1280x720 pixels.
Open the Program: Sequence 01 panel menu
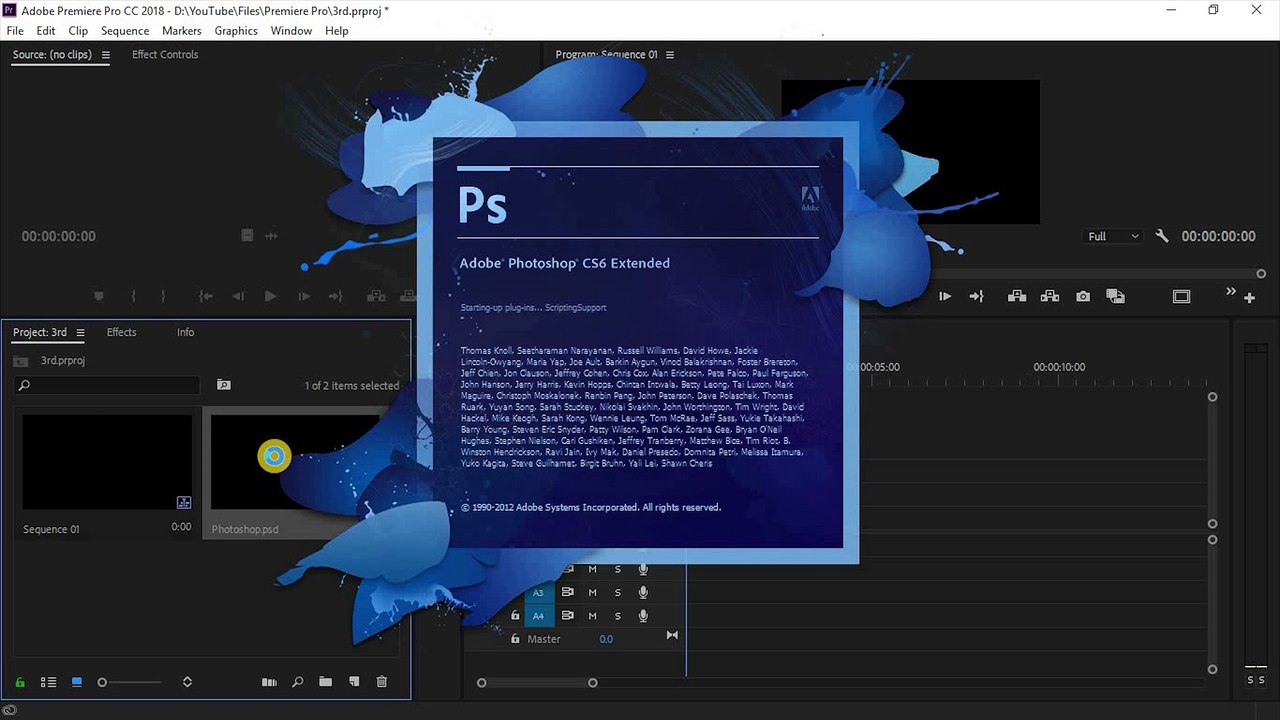(x=670, y=55)
